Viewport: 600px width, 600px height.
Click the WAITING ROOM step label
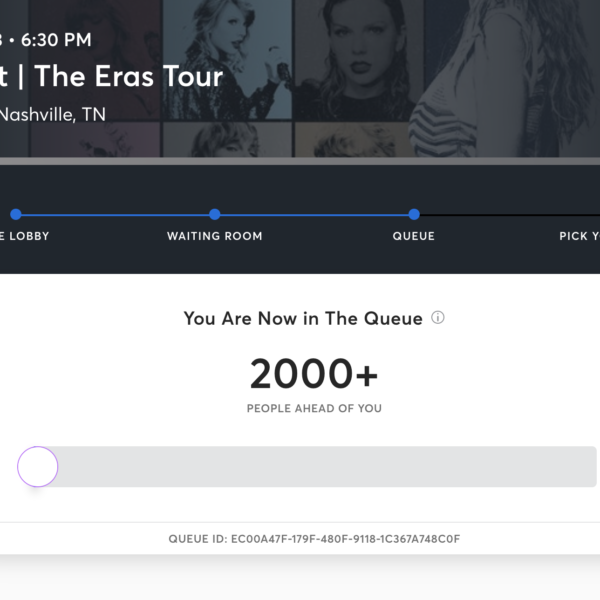pos(215,236)
